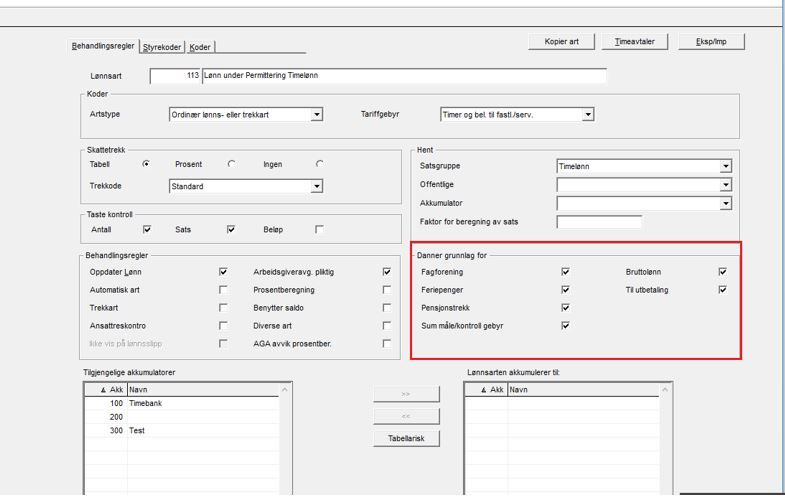Select the Prosent radio button
This screenshot has height=499, width=785.
(x=231, y=164)
